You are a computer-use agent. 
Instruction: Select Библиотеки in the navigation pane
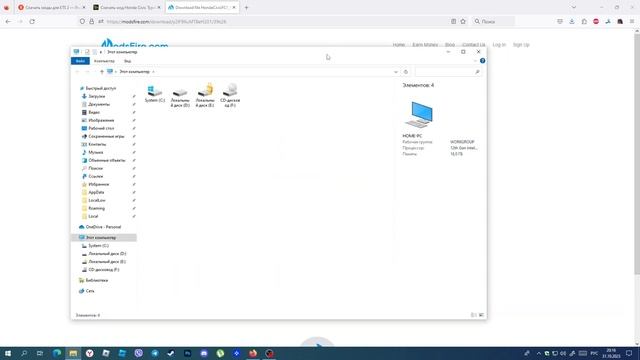tap(96, 280)
